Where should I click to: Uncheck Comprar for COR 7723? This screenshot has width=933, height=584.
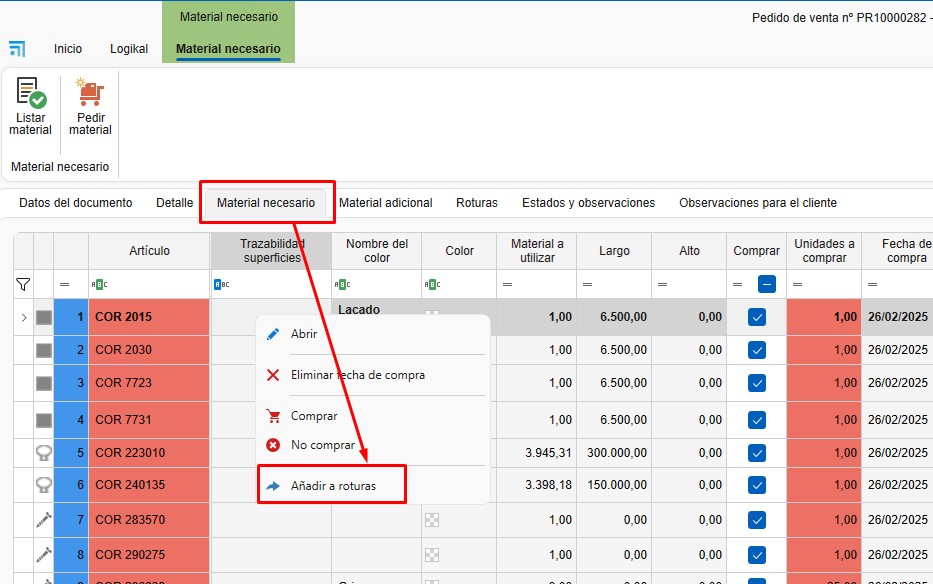point(757,383)
